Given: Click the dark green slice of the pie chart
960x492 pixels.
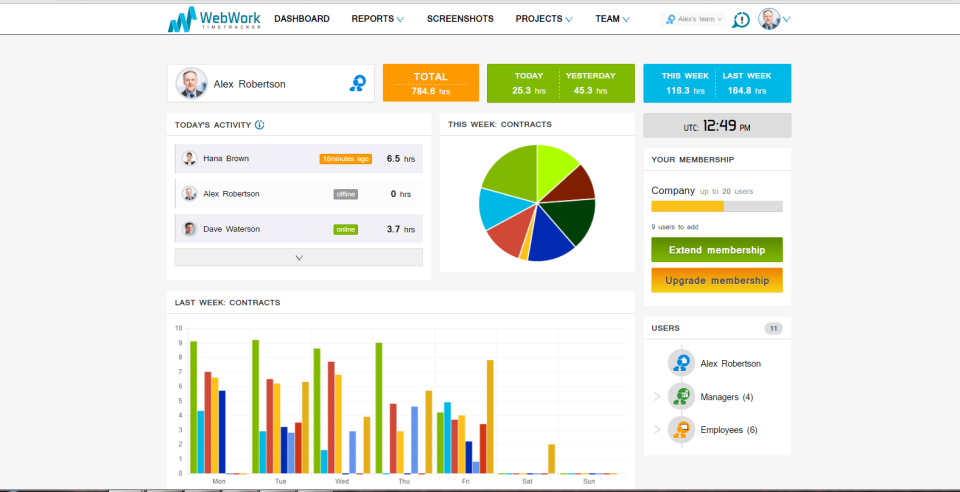Looking at the screenshot, I should tap(572, 219).
